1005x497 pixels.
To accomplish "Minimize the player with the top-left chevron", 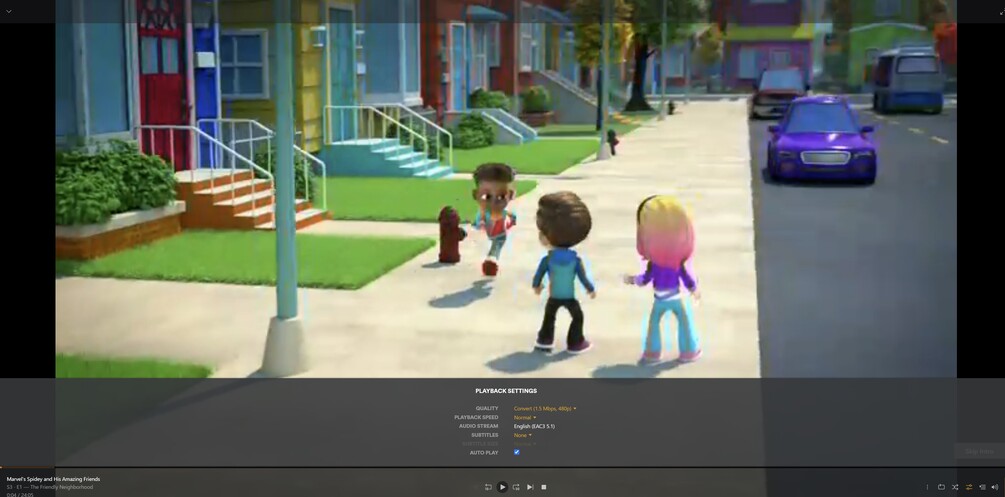I will [8, 12].
